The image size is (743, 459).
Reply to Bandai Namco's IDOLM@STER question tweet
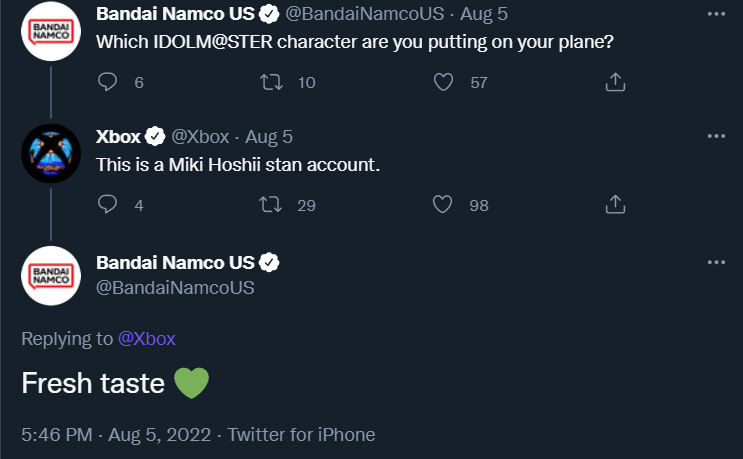(x=109, y=82)
